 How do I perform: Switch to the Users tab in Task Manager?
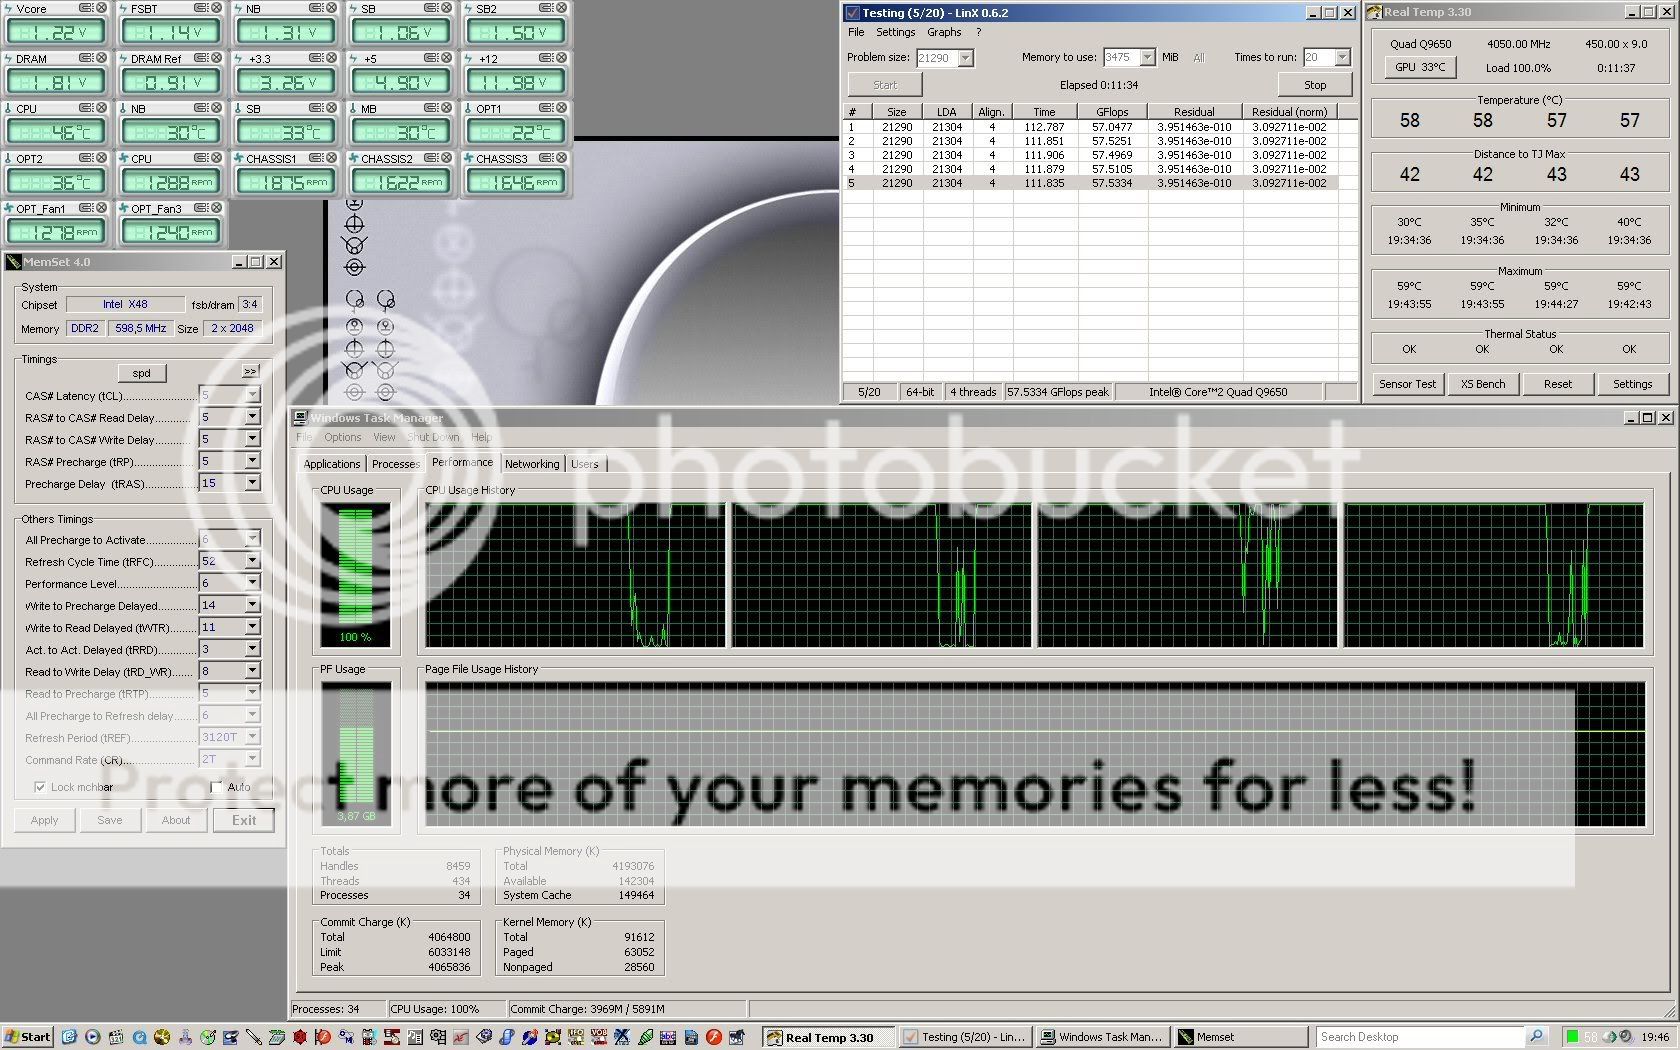[585, 464]
